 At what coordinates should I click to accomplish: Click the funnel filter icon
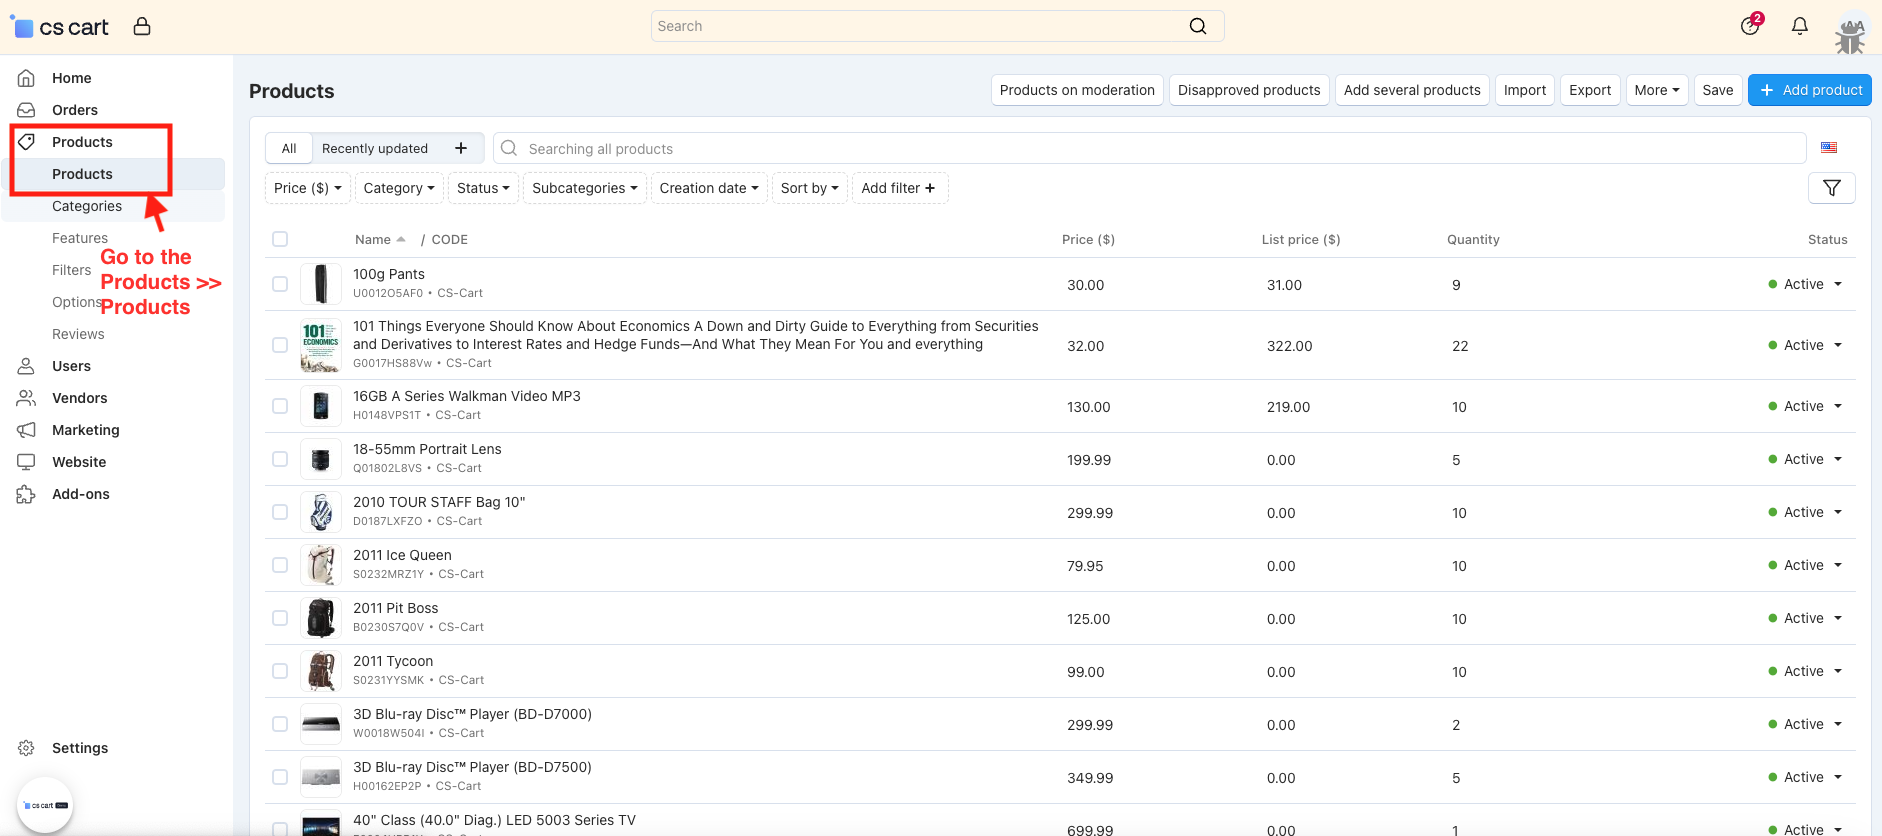1832,188
